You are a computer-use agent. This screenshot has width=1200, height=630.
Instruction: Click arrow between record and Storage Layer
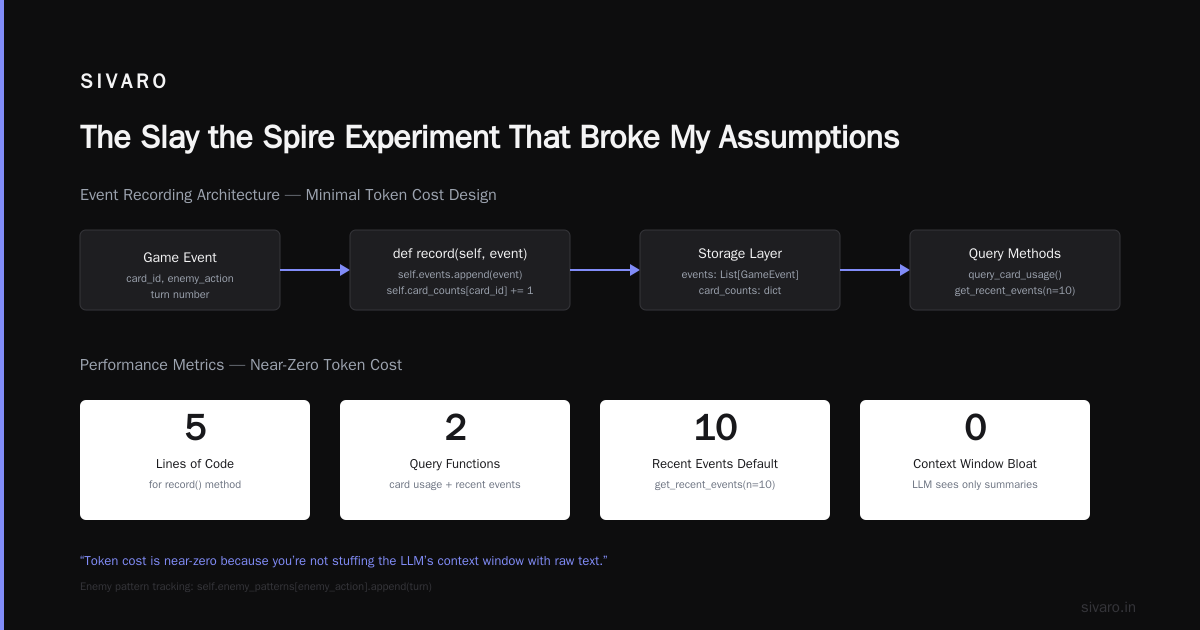coord(605,270)
